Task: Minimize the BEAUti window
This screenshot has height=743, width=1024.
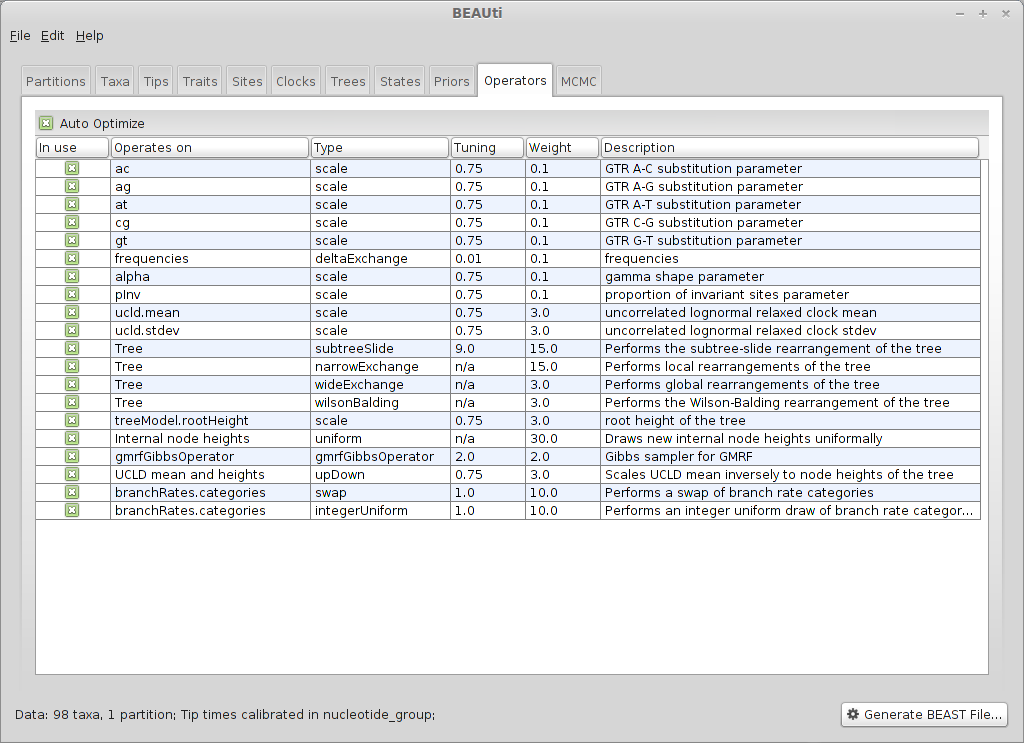Action: click(x=960, y=14)
